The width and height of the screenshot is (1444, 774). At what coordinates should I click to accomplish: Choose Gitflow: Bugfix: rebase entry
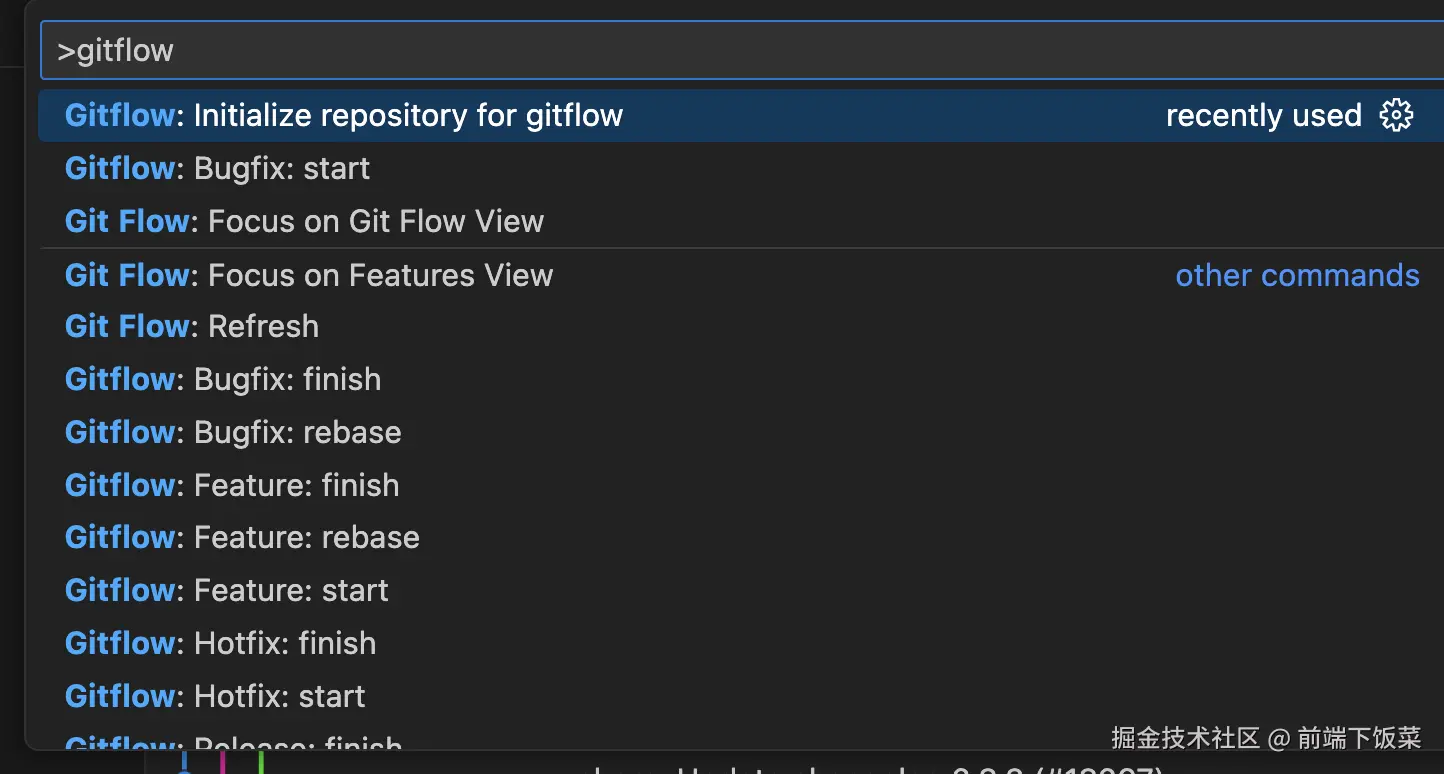tap(233, 432)
